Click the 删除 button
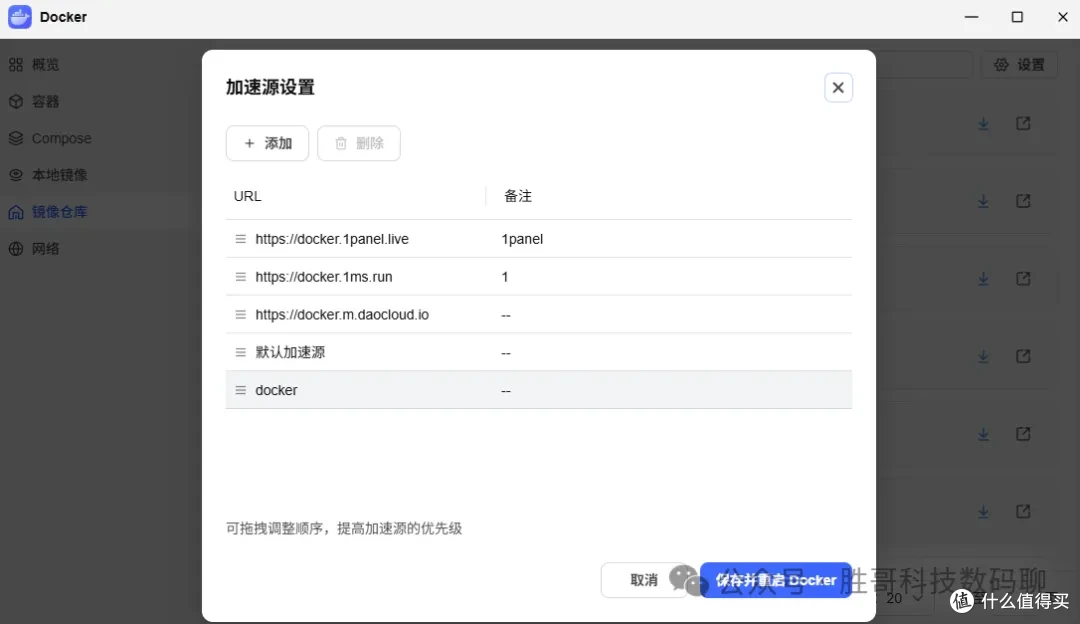This screenshot has height=624, width=1080. pos(359,143)
